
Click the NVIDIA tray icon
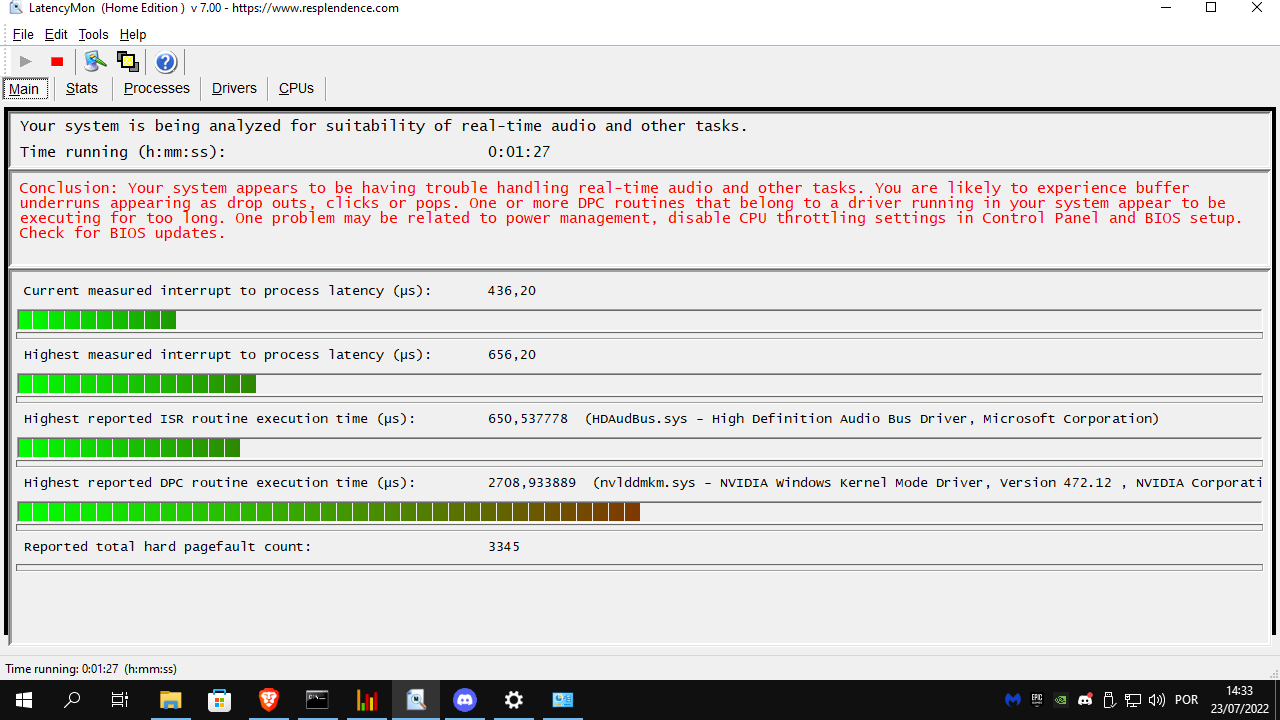[1062, 700]
